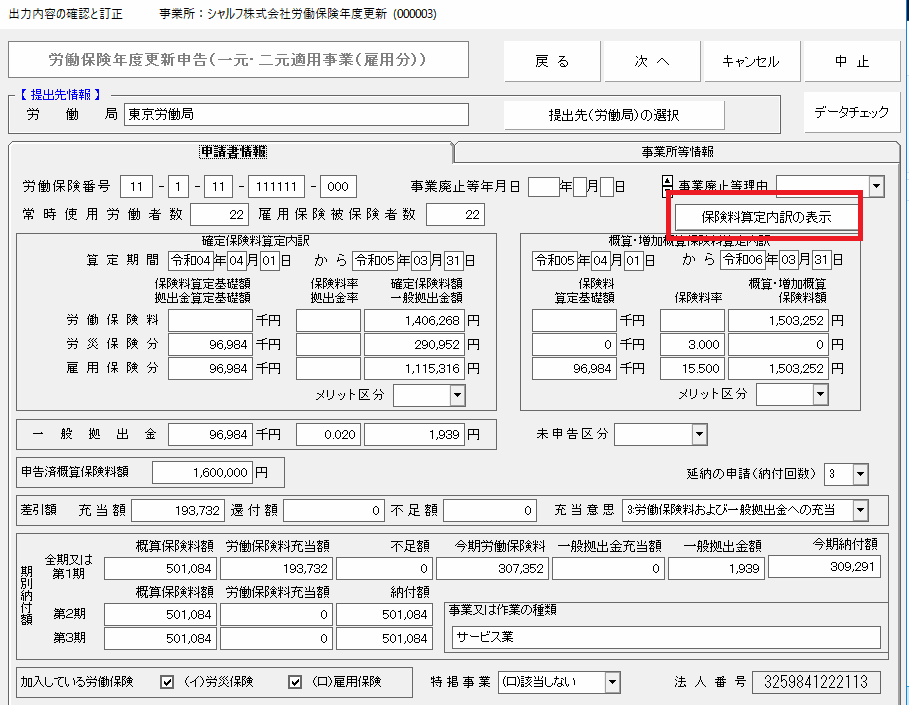This screenshot has width=909, height=705.
Task: Click the 戻る (back) button
Action: click(552, 61)
